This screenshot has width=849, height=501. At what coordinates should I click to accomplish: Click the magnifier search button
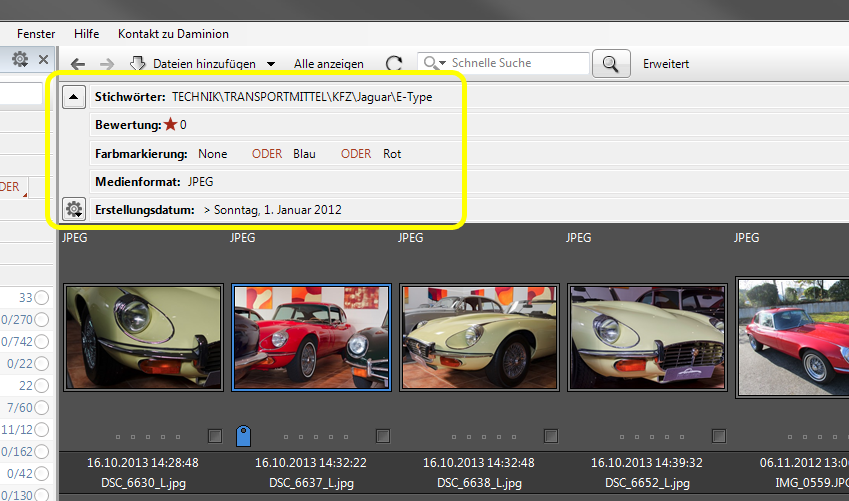(611, 64)
